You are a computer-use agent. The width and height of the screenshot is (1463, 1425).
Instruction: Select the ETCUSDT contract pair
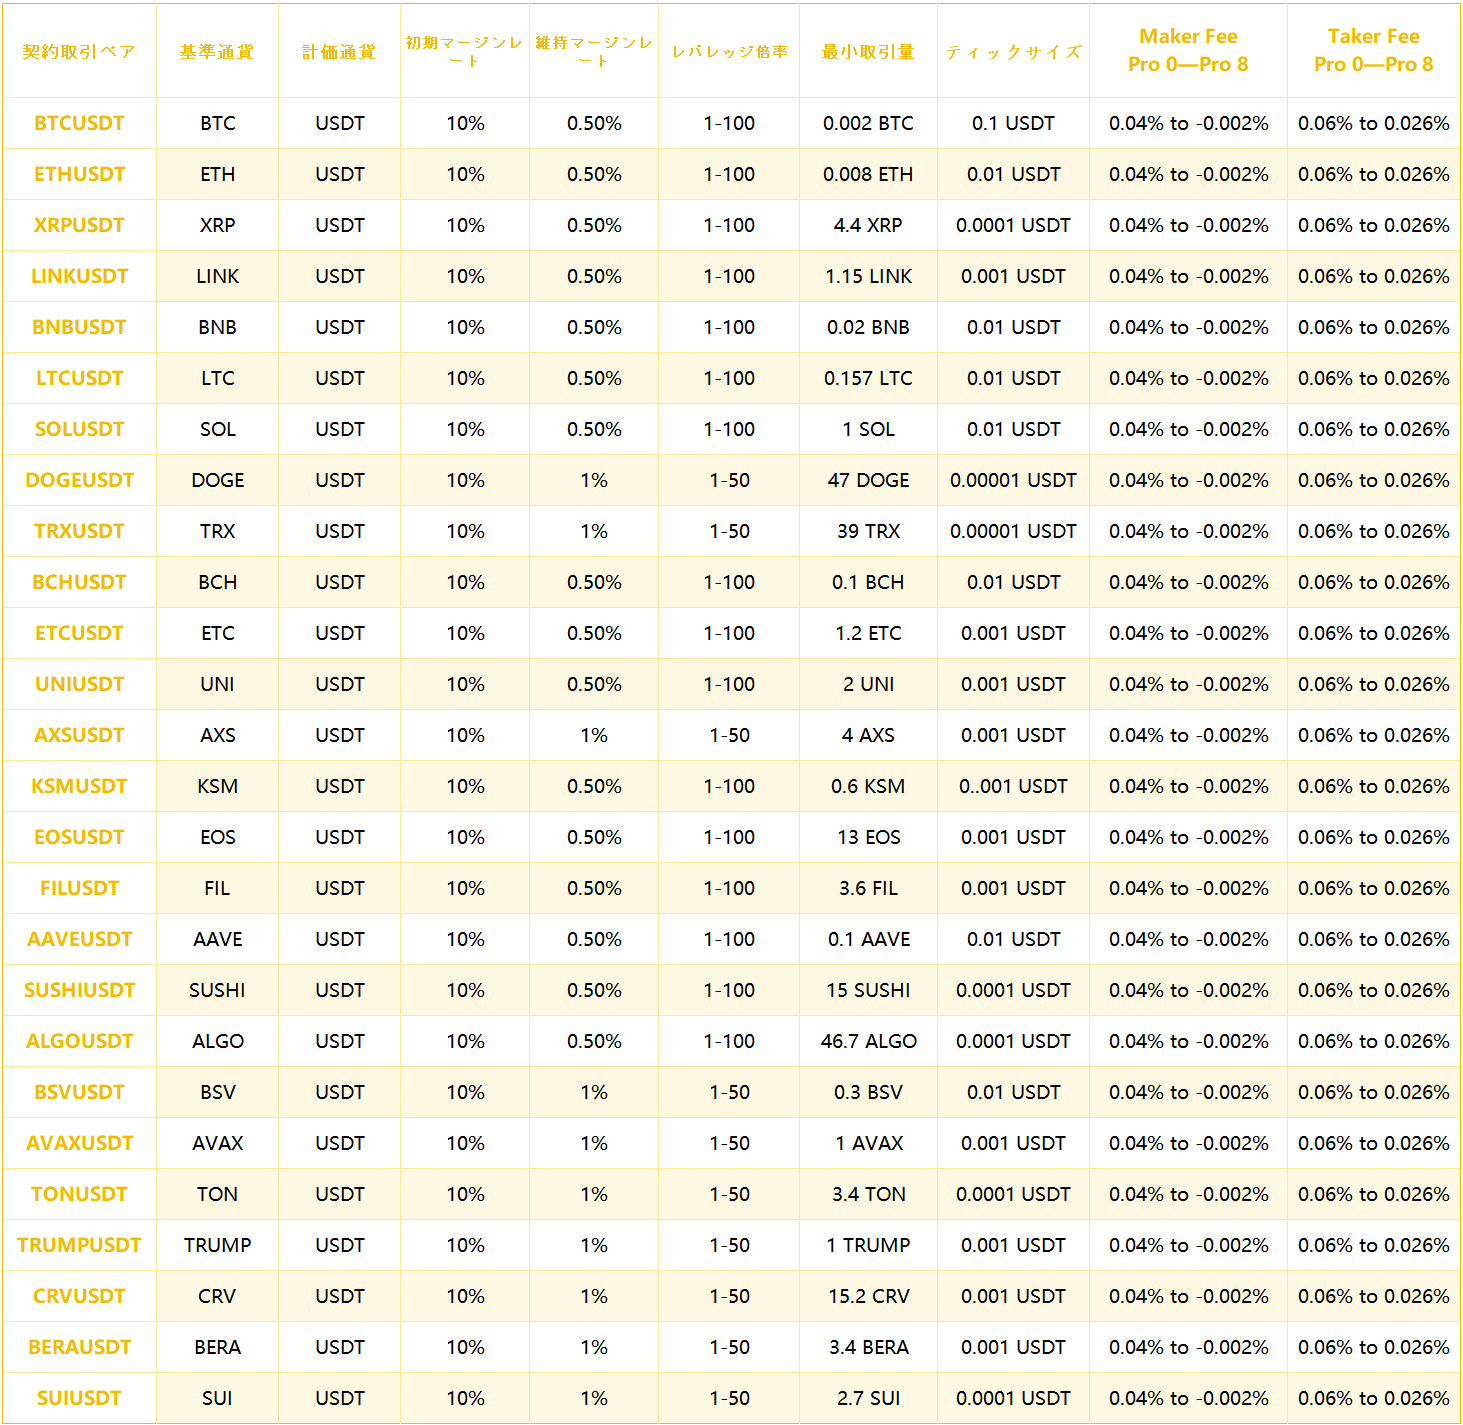(79, 633)
